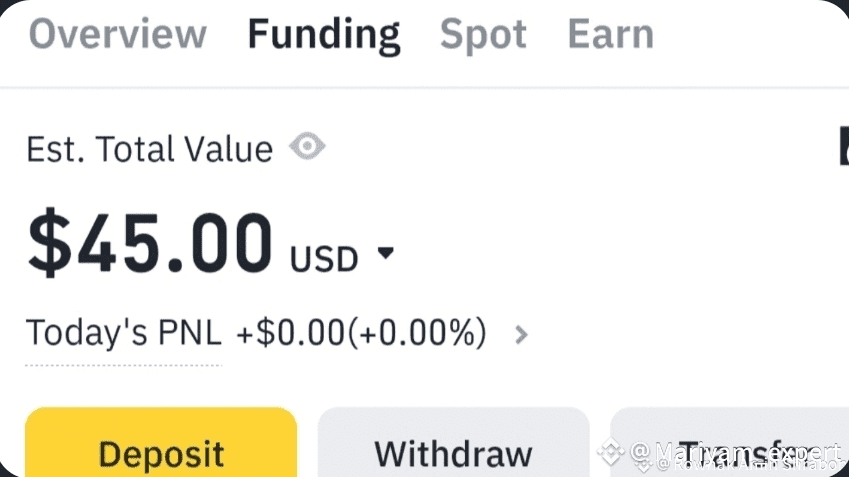The image size is (849, 477).
Task: Select the Funding tab
Action: [x=323, y=34]
